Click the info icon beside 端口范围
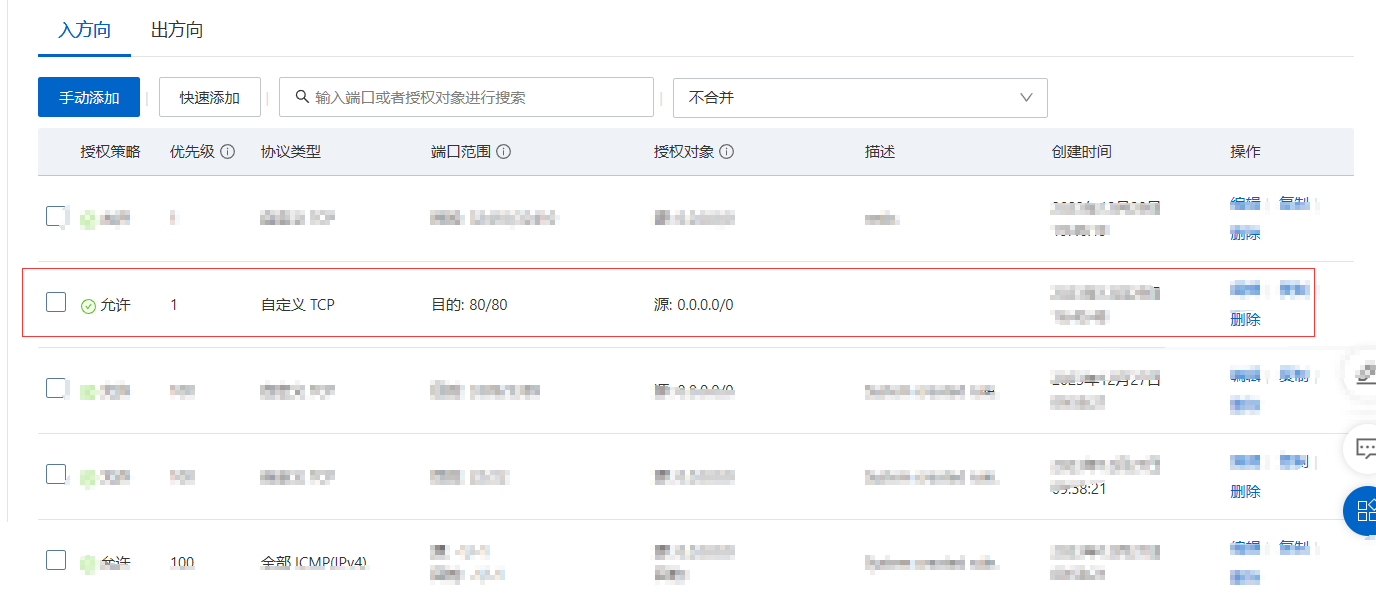The image size is (1376, 596). (504, 152)
